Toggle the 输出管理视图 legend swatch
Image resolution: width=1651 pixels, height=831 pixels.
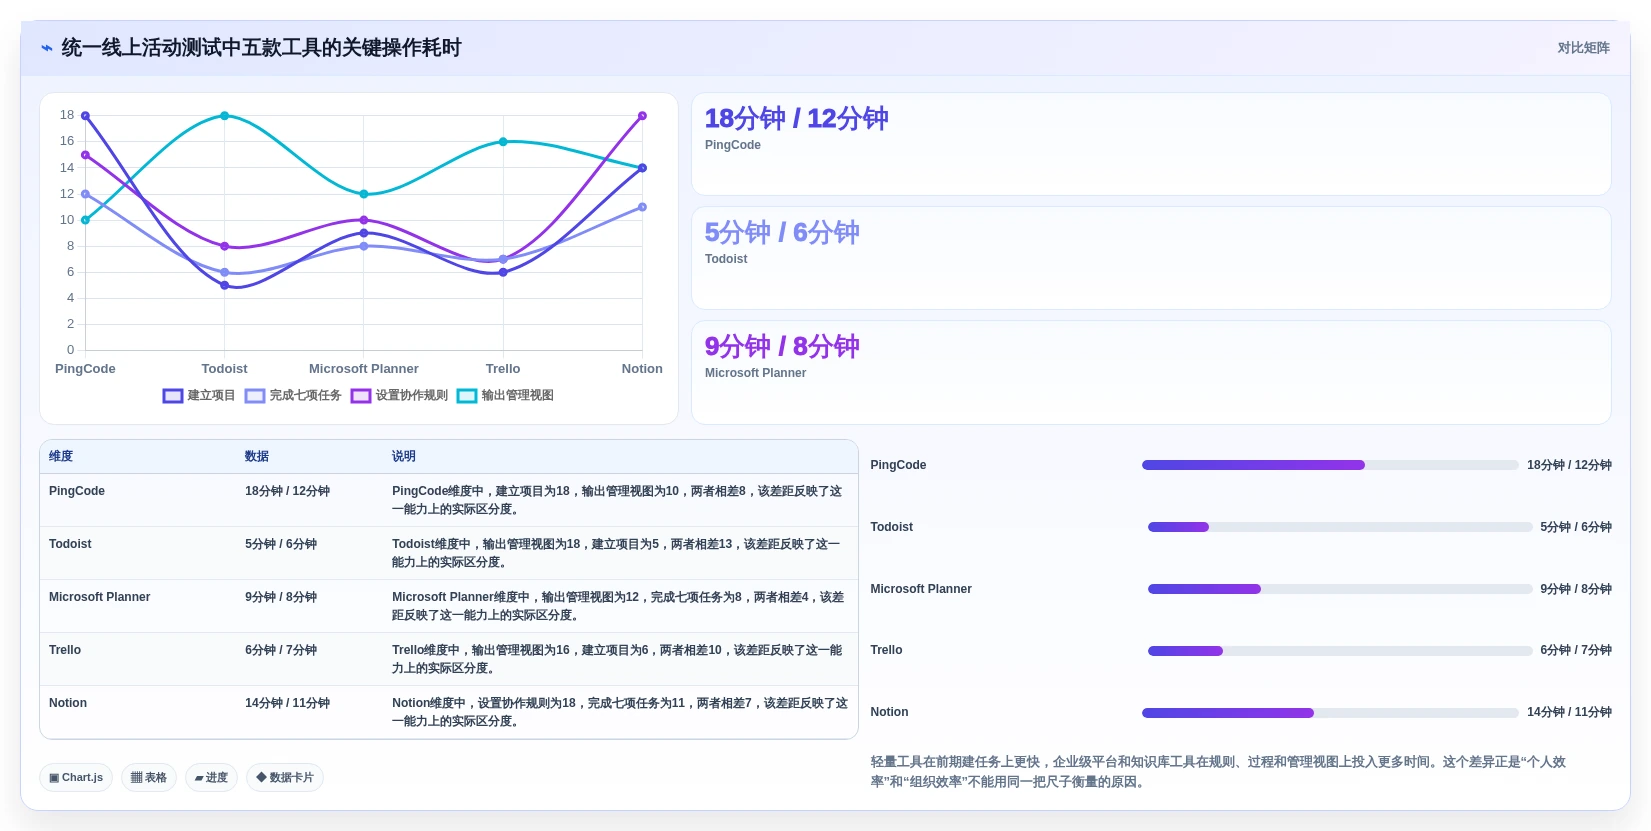pyautogui.click(x=467, y=396)
